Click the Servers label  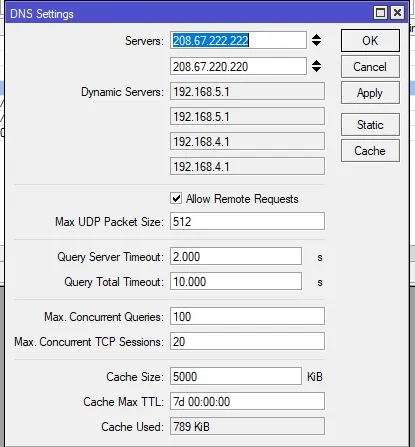click(144, 41)
